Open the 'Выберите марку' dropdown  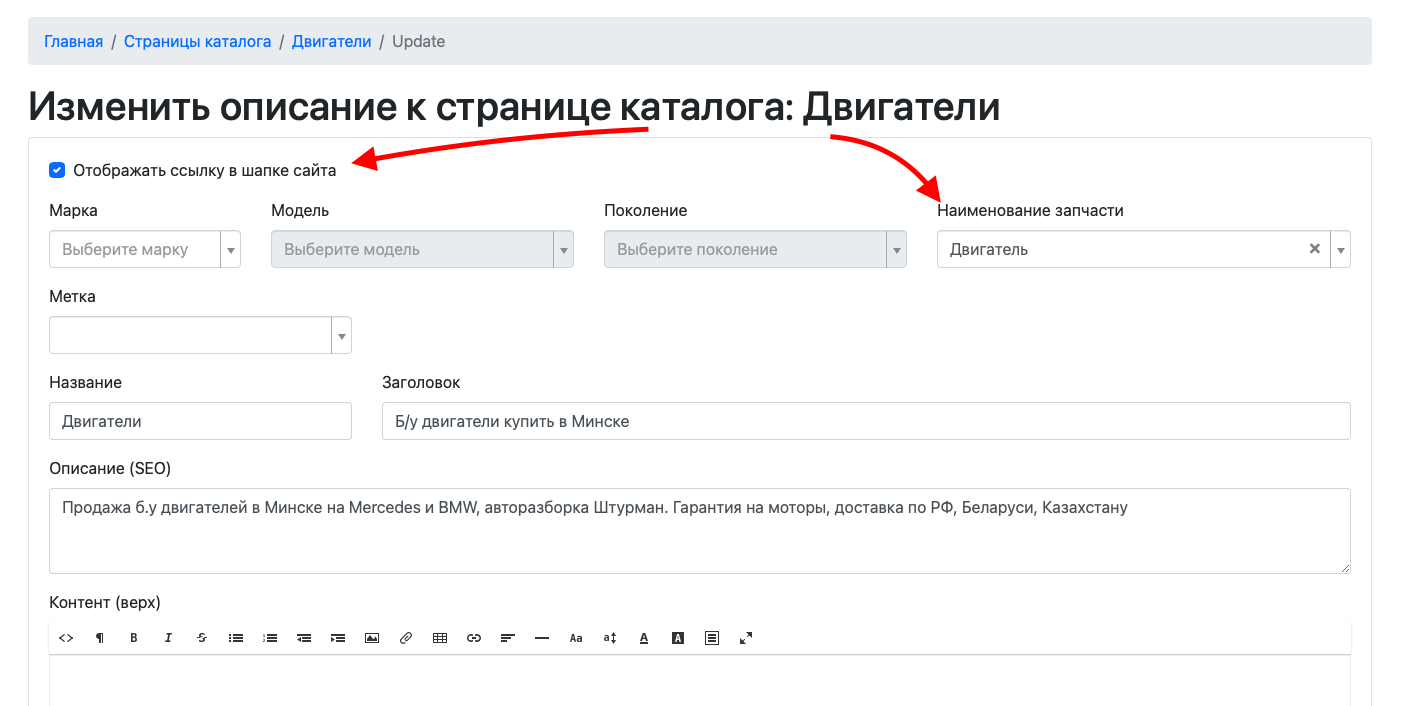coord(230,249)
